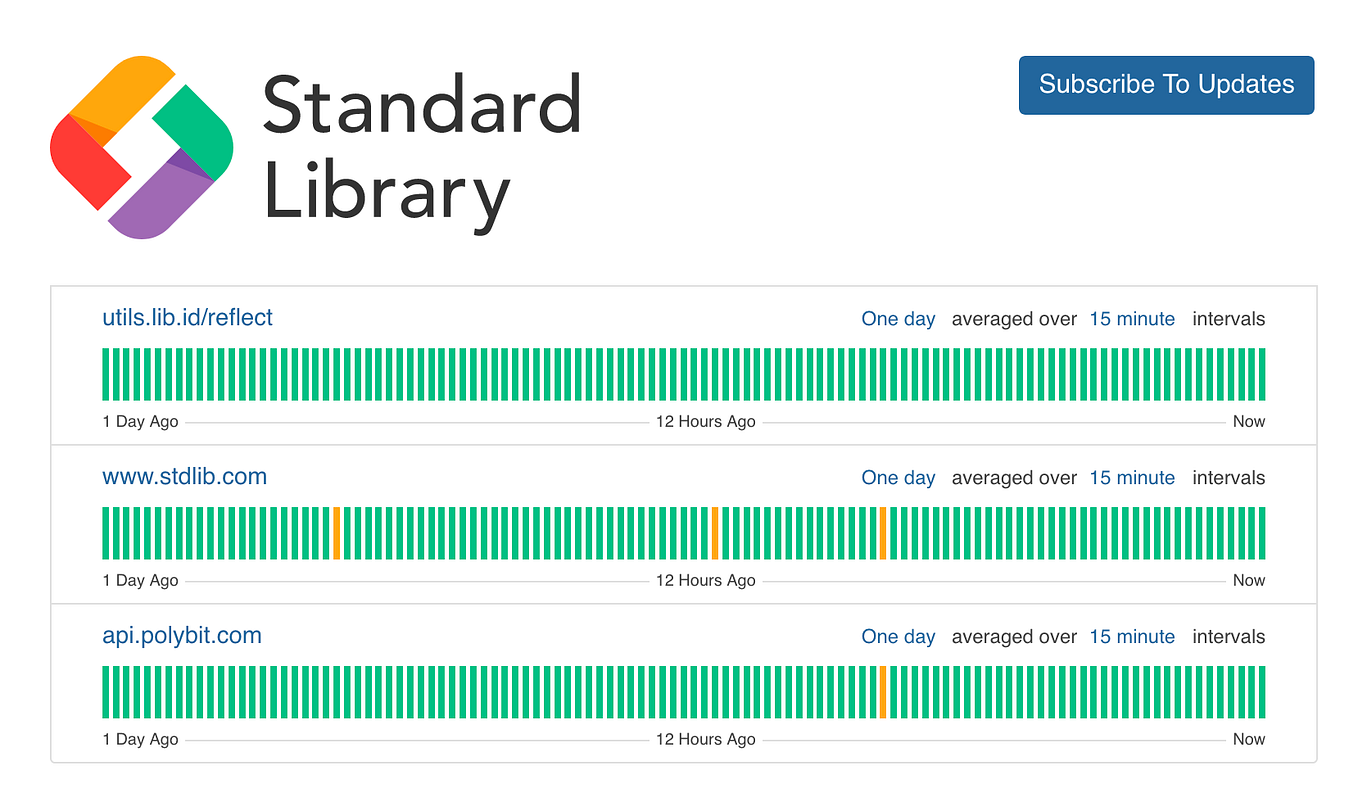Change the One day range for api.polybit.com
Image resolution: width=1358 pixels, height=798 pixels.
pos(898,636)
